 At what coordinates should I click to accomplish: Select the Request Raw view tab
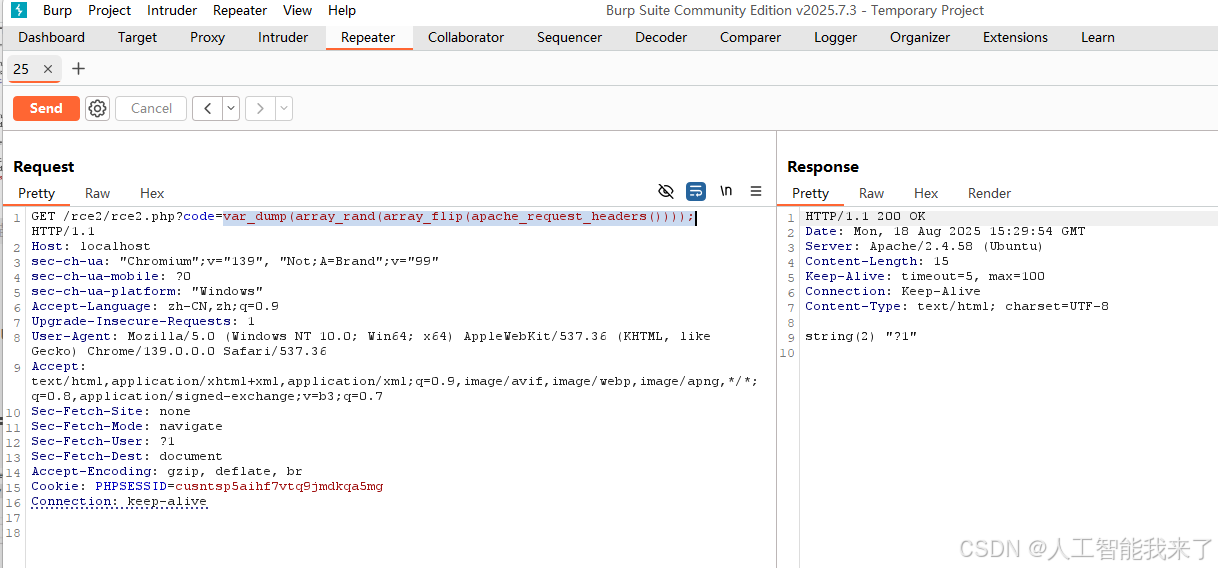98,193
